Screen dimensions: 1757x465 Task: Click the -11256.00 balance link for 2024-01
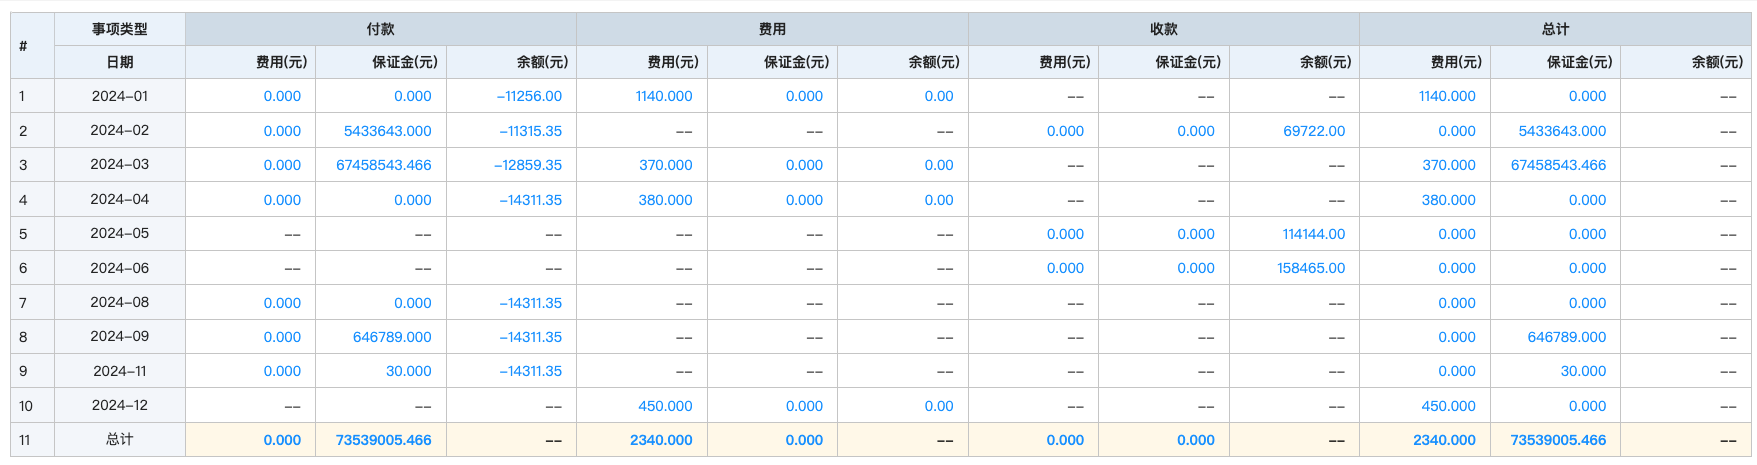tap(529, 96)
